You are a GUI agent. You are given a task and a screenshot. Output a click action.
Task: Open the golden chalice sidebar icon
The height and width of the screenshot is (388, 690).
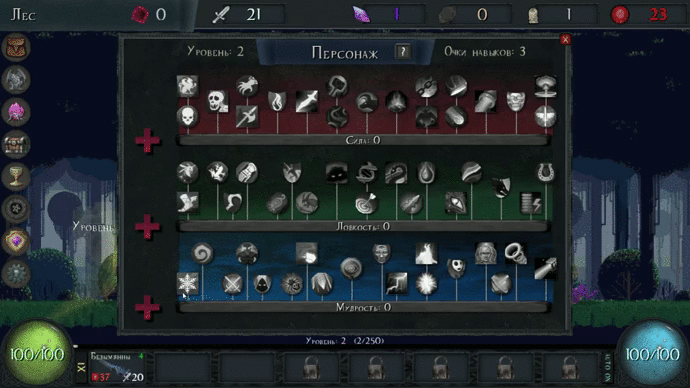[16, 176]
